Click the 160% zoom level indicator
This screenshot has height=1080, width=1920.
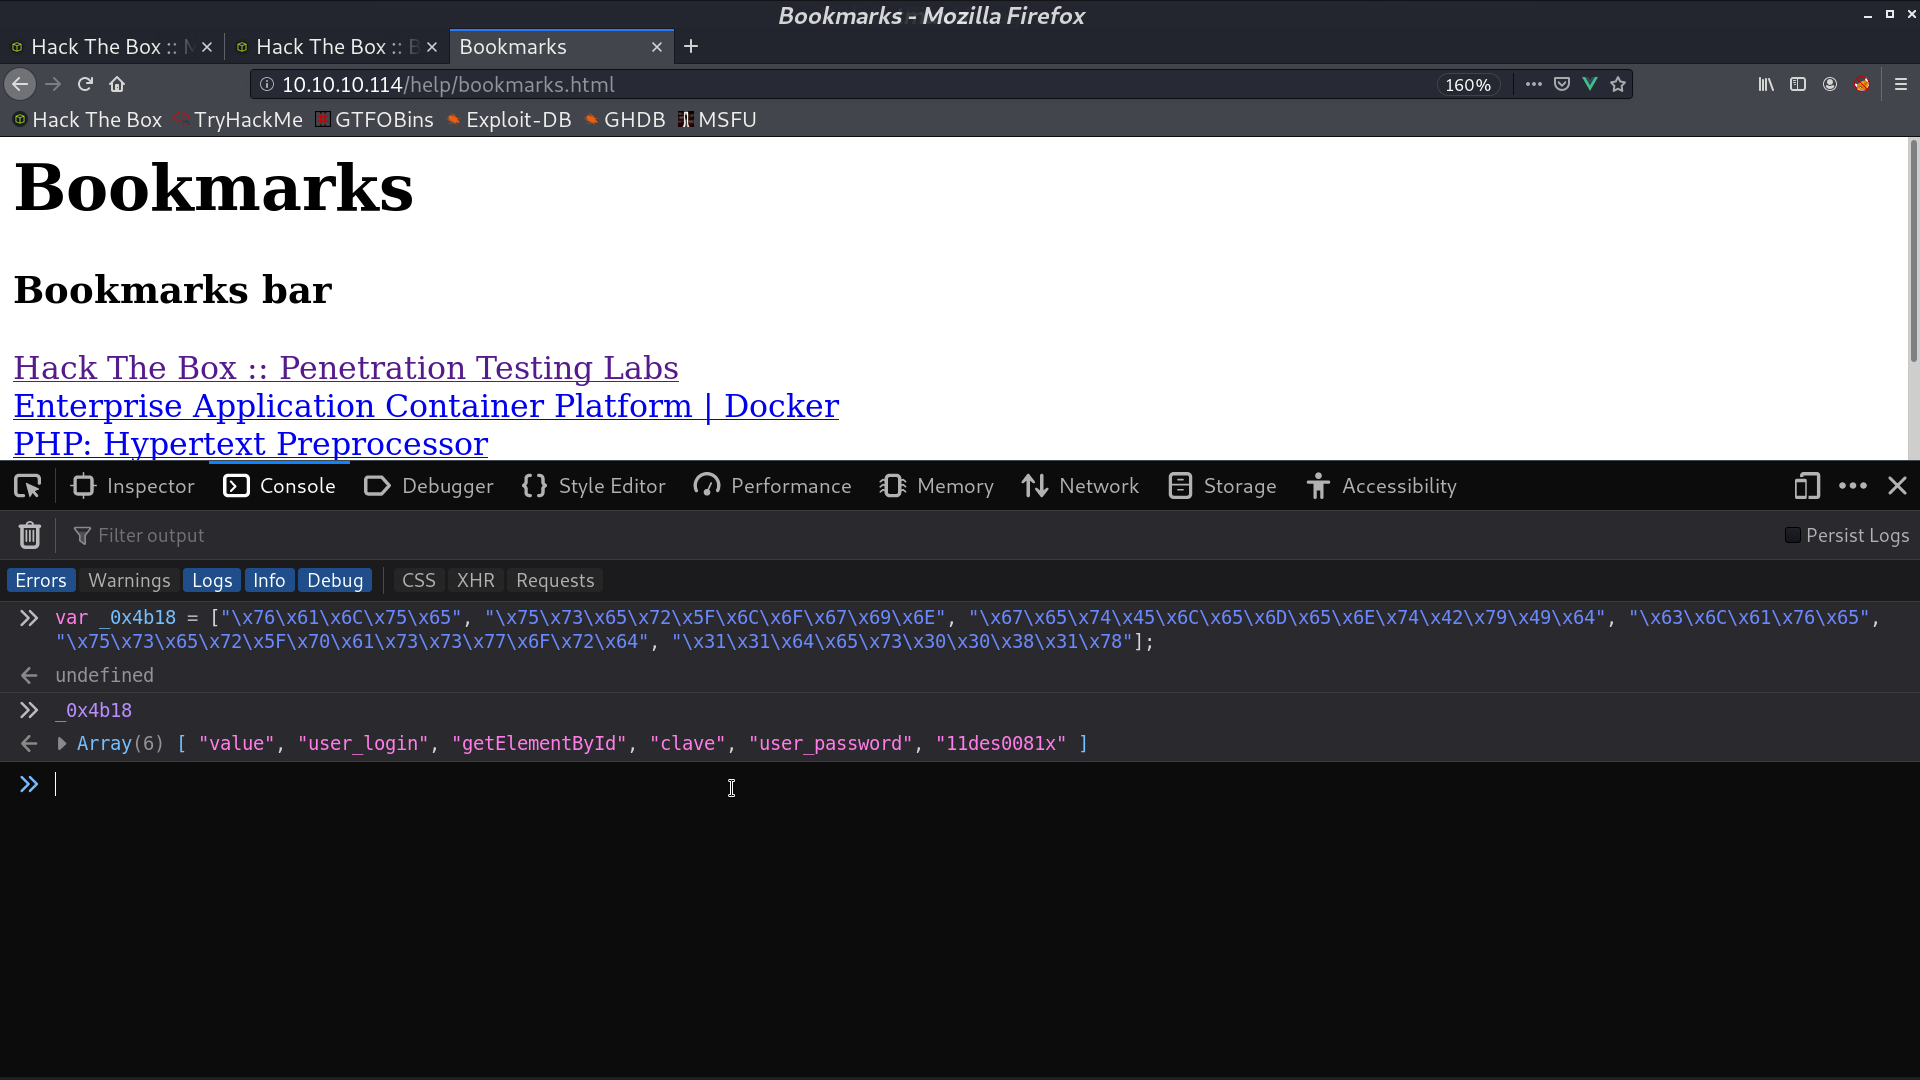tap(1468, 85)
